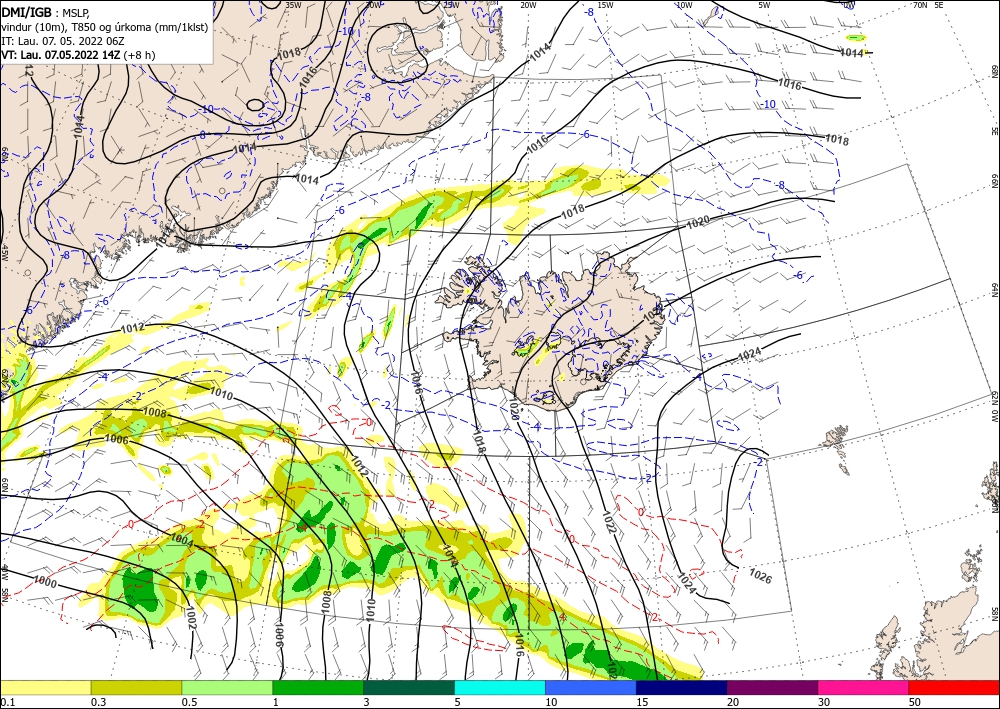Viewport: 1000px width, 709px height.
Task: Click the legend value 10 under the scale
Action: coord(551,702)
